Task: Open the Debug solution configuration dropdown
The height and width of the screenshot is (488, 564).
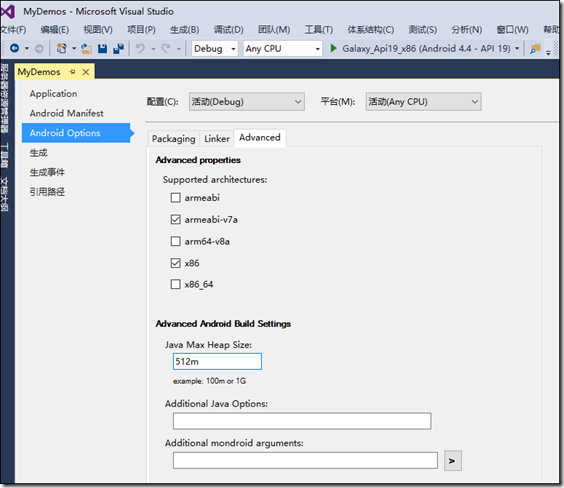Action: tap(215, 49)
